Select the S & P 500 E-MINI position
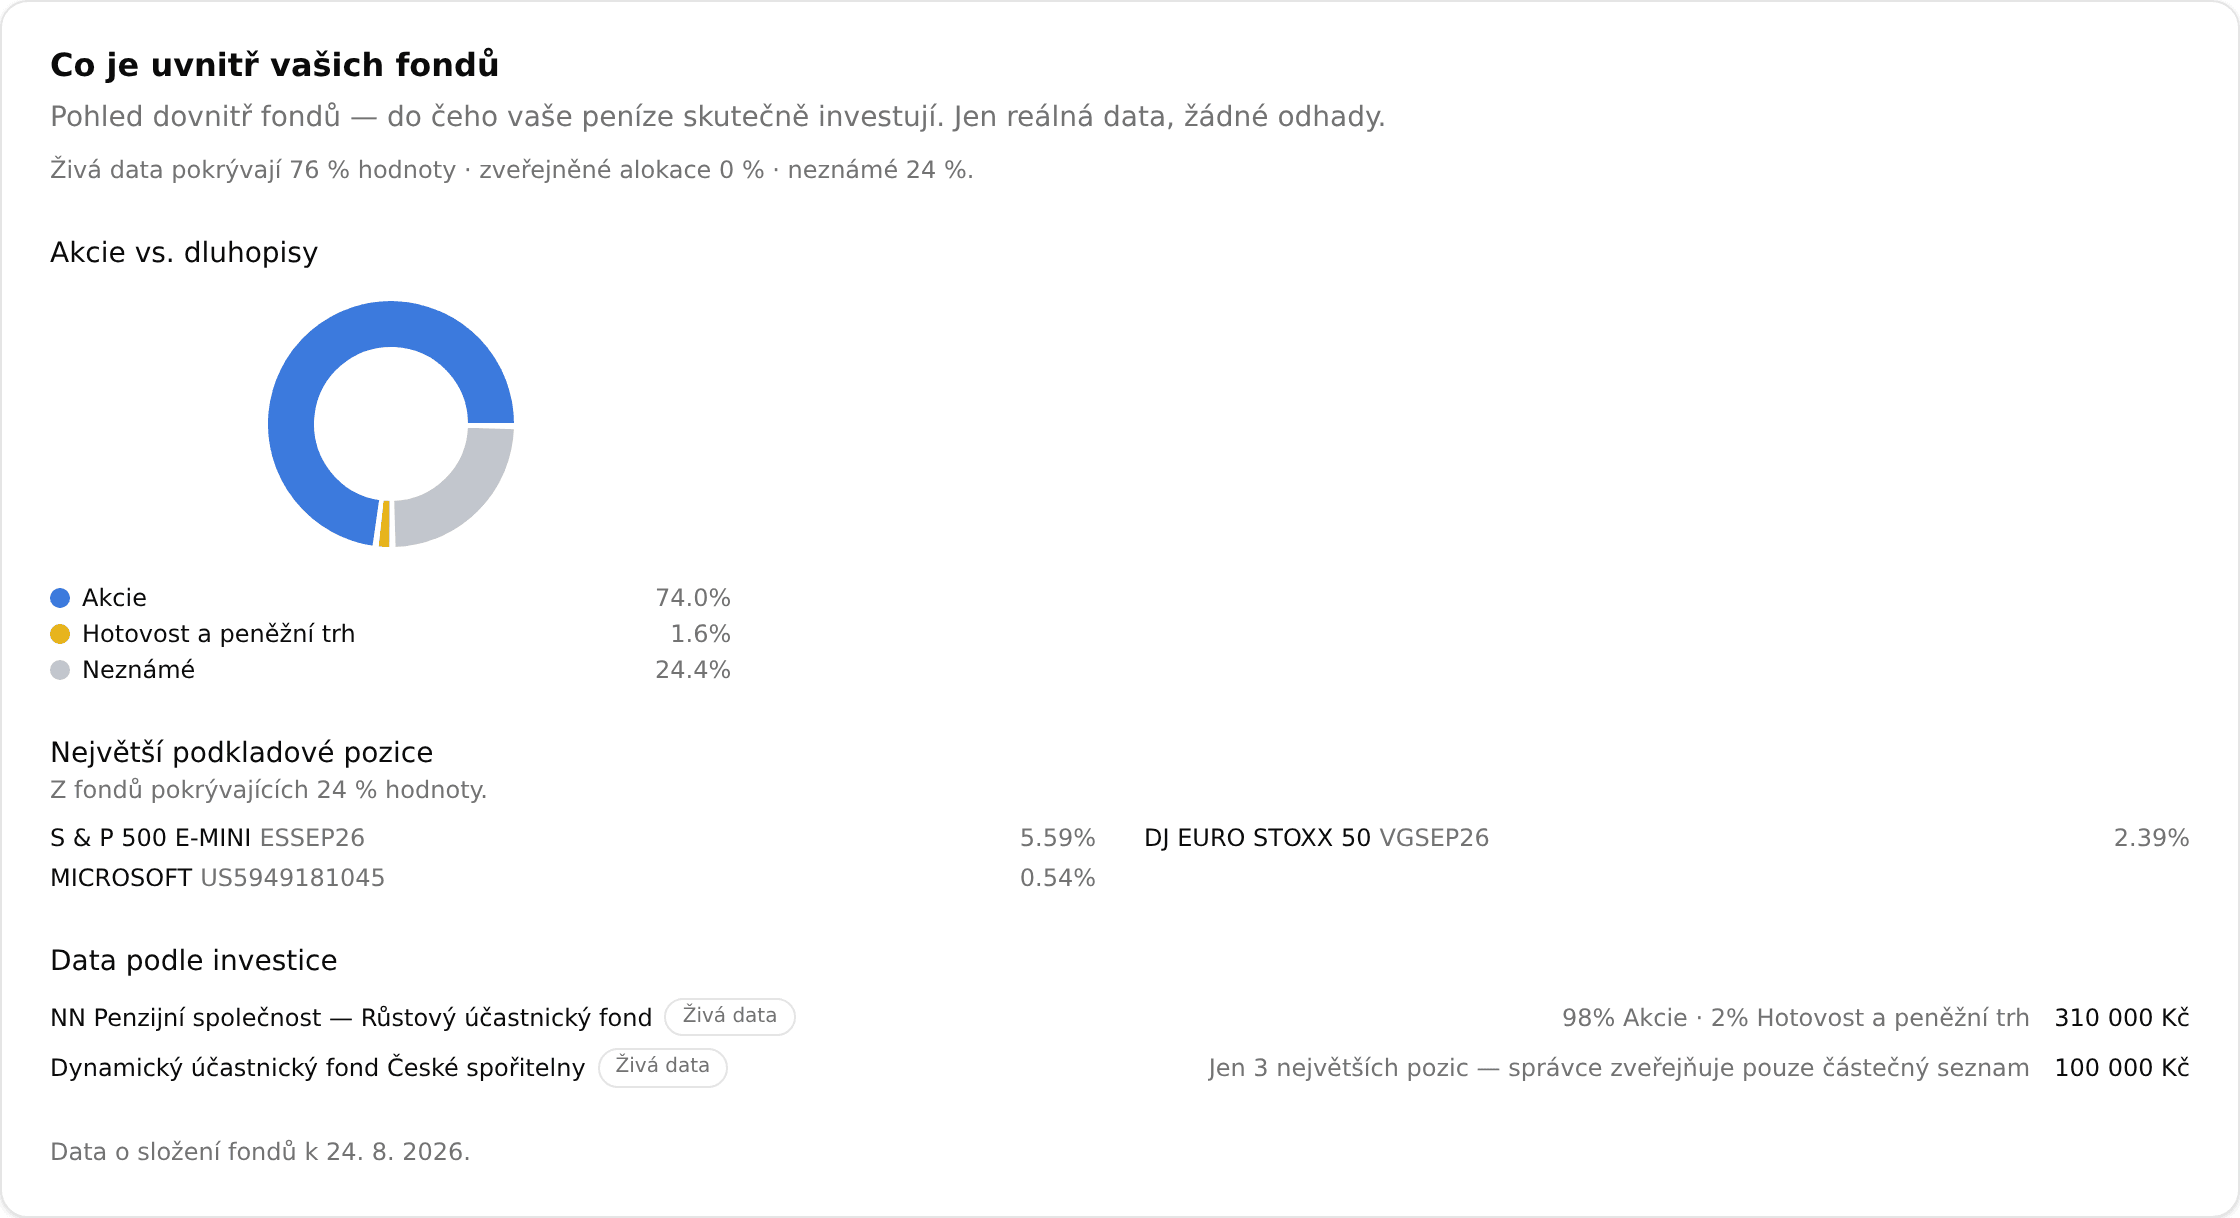This screenshot has height=1218, width=2240. coord(573,838)
